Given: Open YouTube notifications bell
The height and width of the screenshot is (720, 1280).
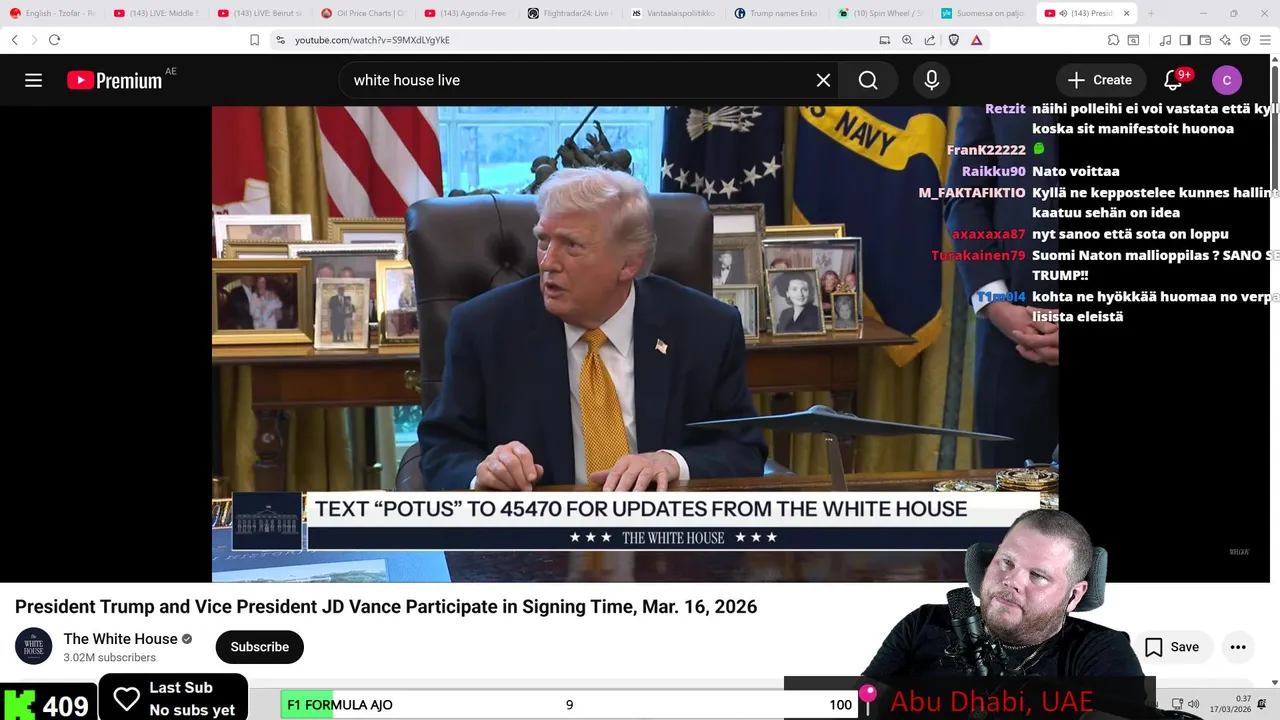Looking at the screenshot, I should pyautogui.click(x=1173, y=80).
